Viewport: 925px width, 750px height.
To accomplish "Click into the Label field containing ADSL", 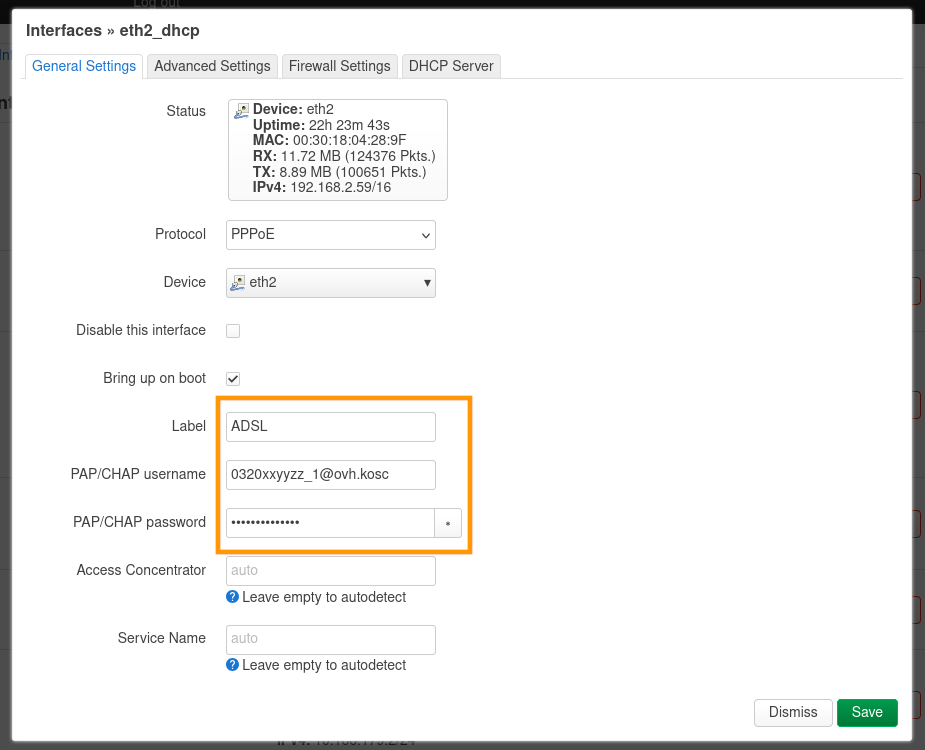I will [x=331, y=427].
